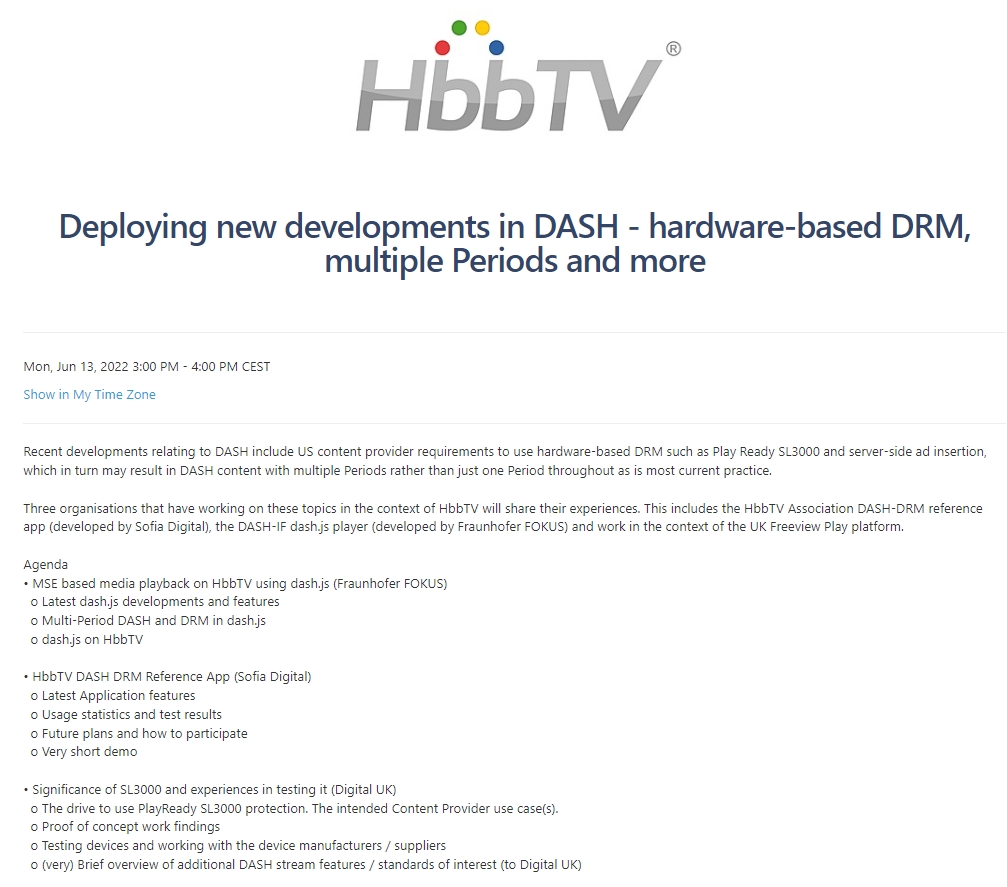Click the Very short demo agenda item

coord(84,751)
